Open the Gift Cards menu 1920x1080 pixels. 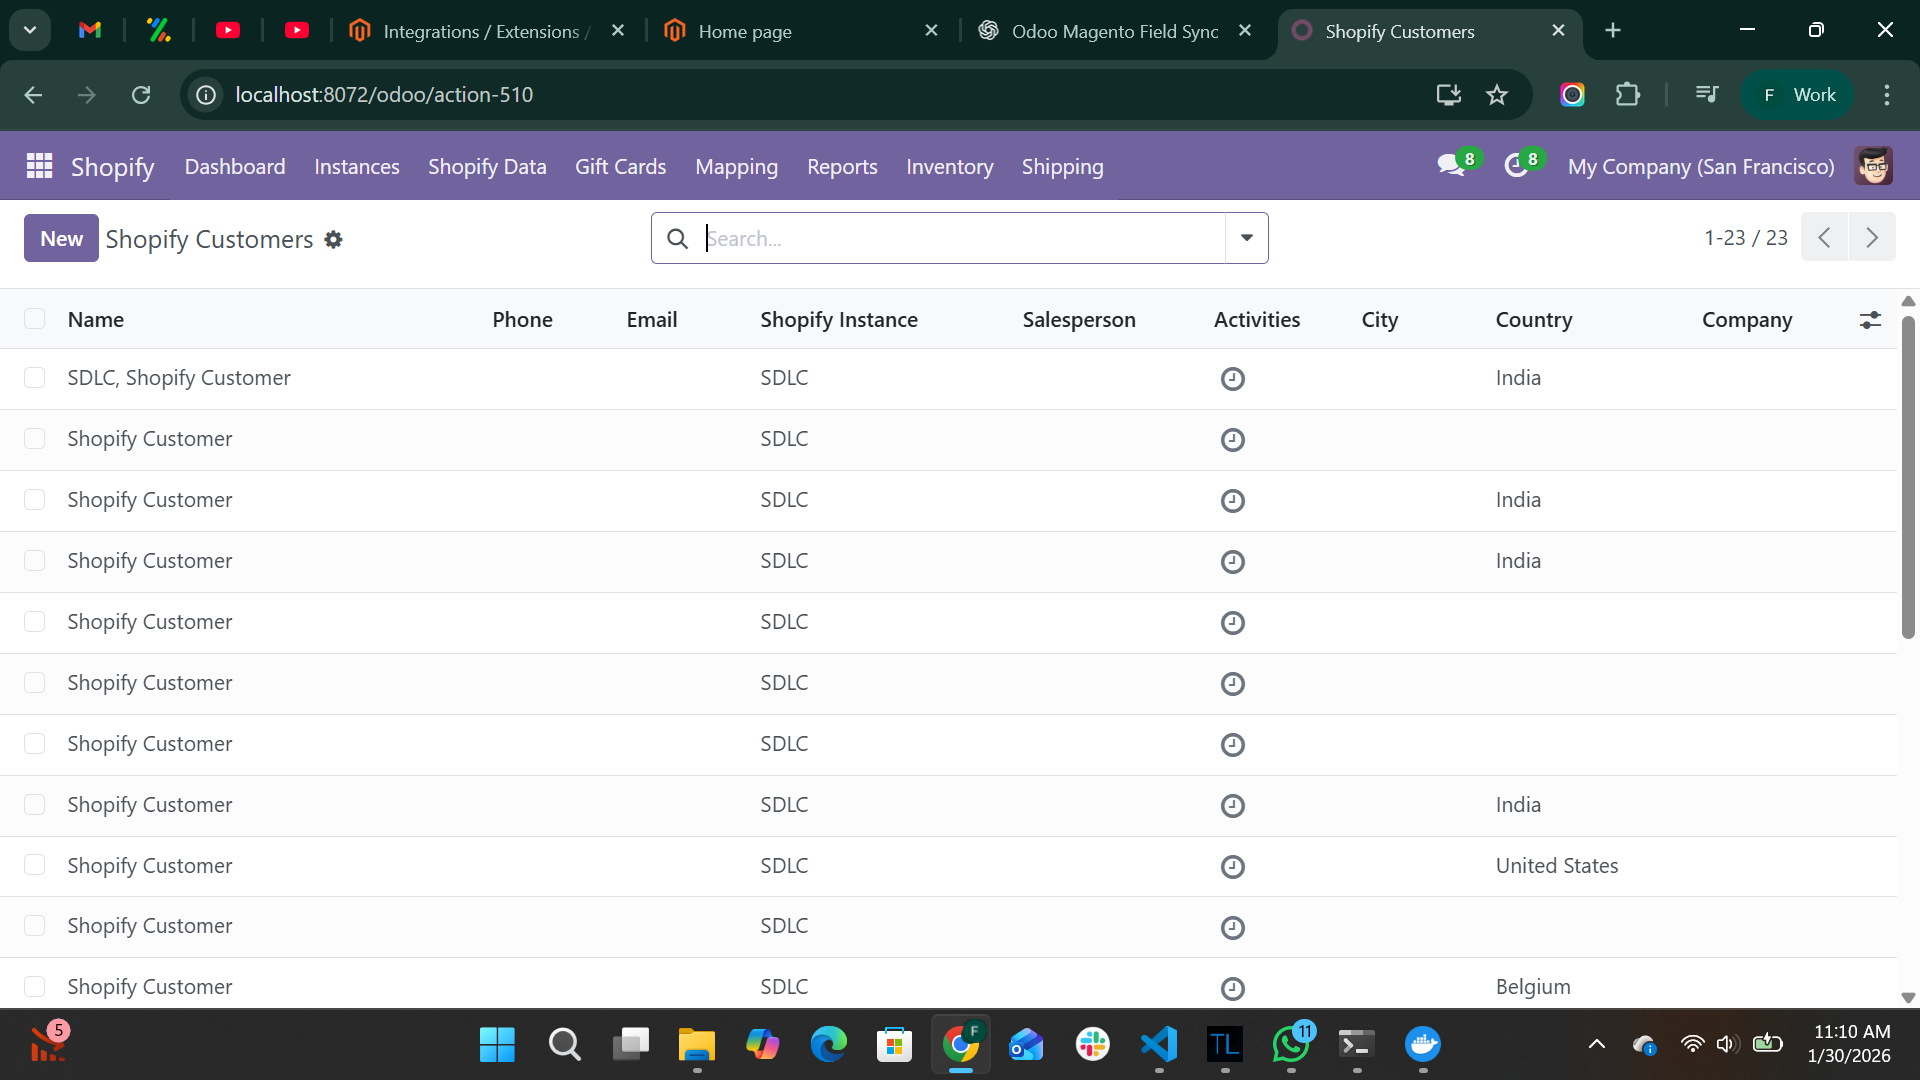tap(620, 167)
